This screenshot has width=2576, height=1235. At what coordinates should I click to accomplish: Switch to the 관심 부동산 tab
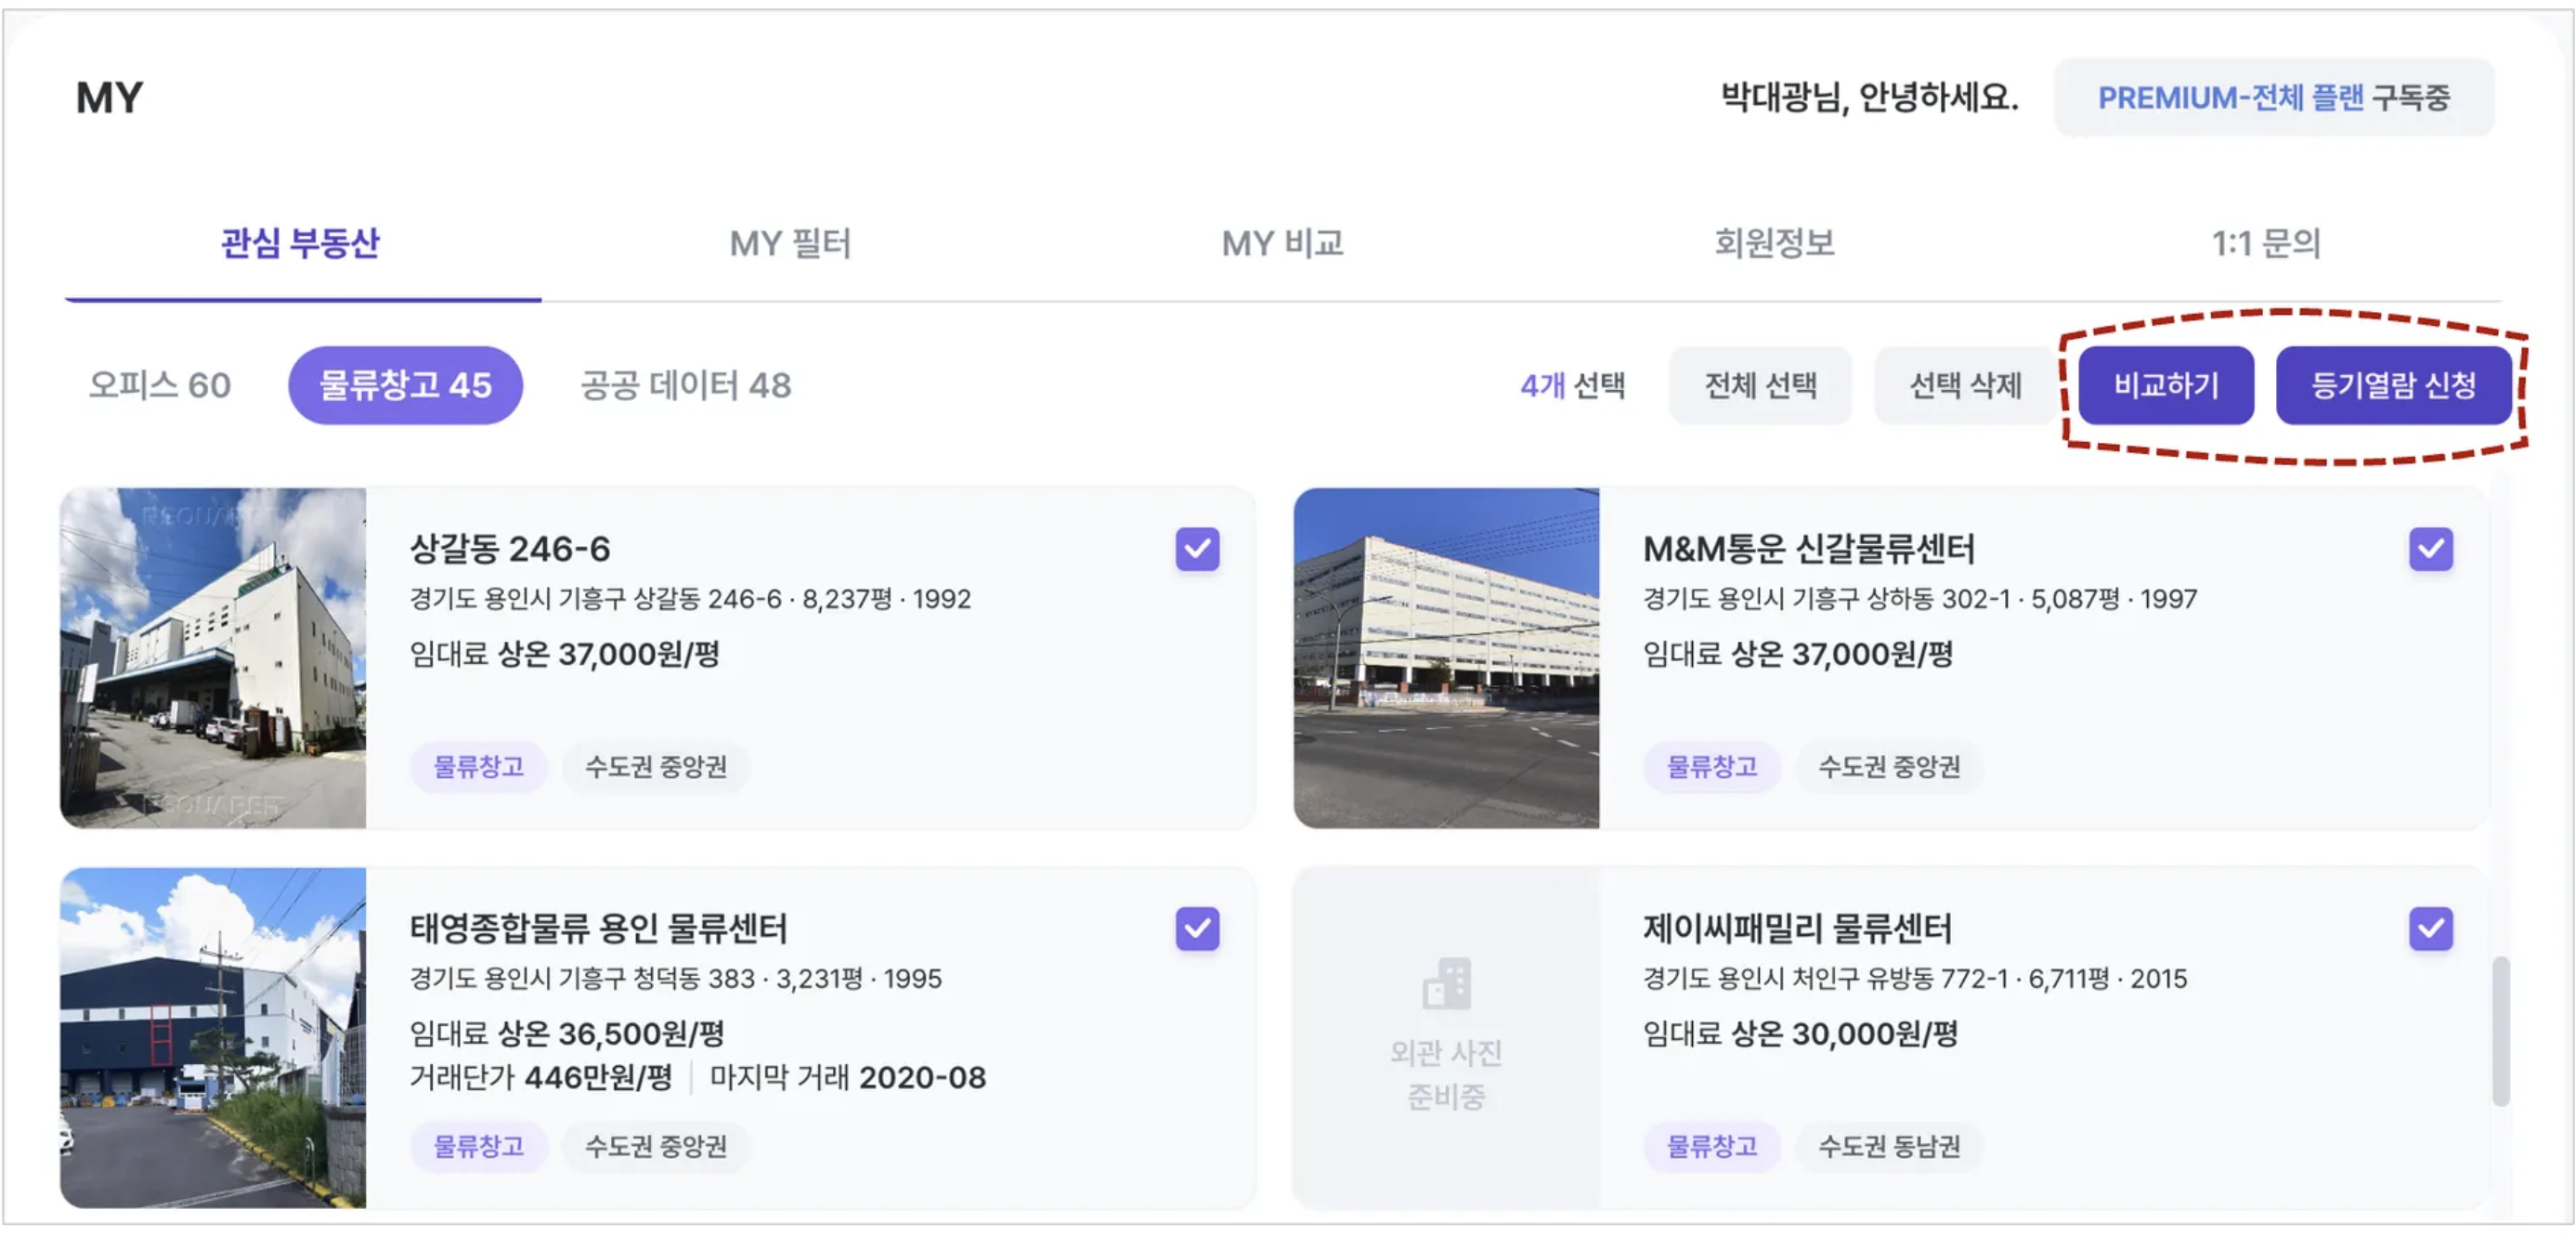300,243
